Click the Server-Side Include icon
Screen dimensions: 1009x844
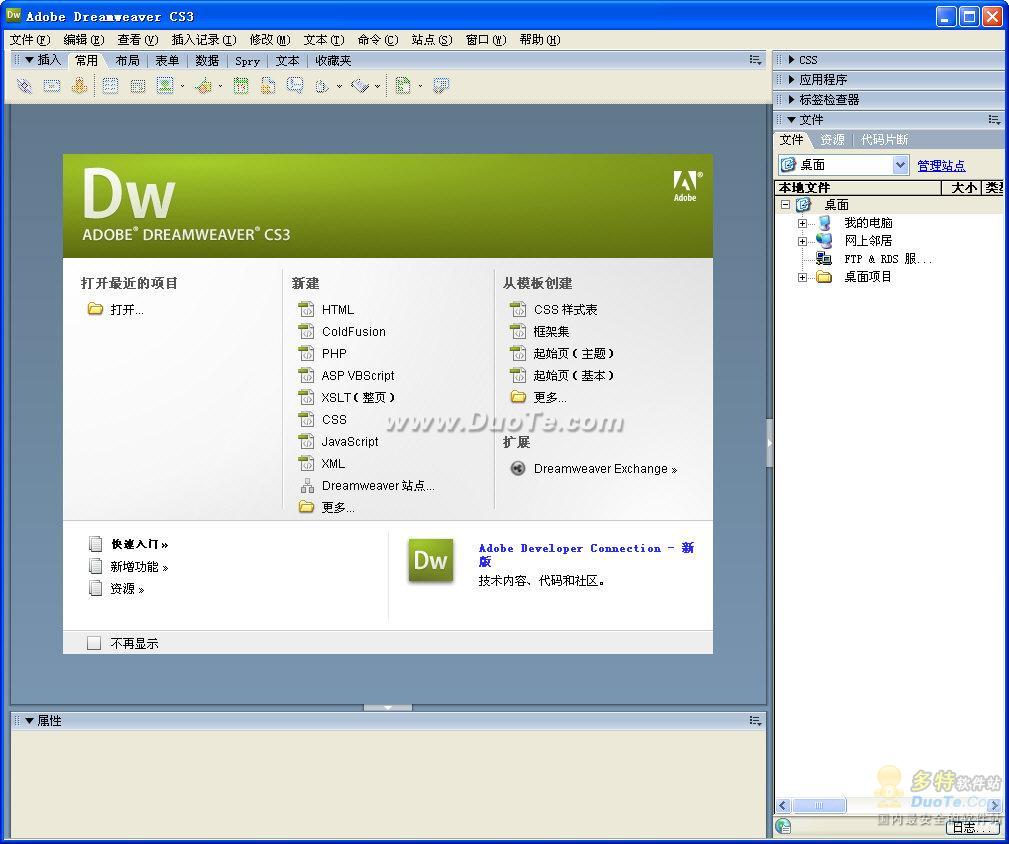268,86
